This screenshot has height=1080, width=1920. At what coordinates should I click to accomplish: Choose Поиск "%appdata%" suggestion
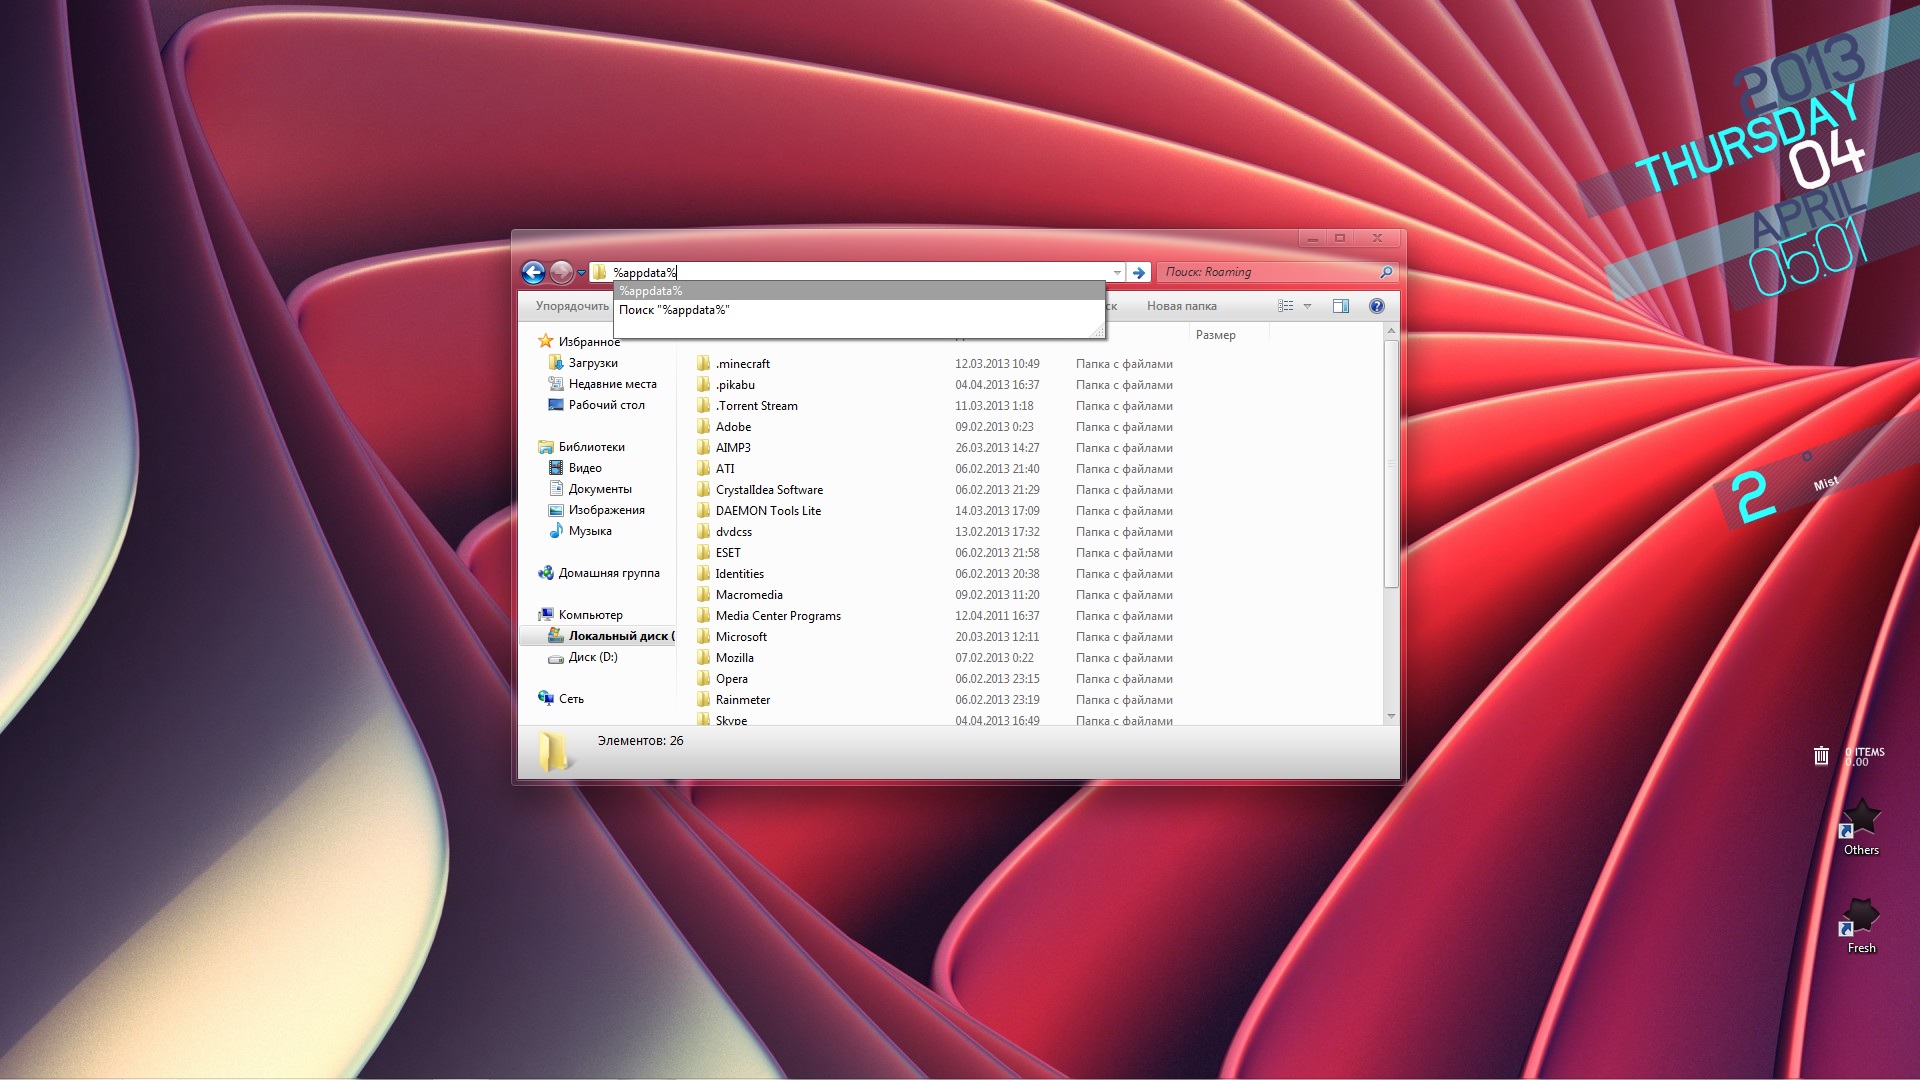click(x=674, y=310)
